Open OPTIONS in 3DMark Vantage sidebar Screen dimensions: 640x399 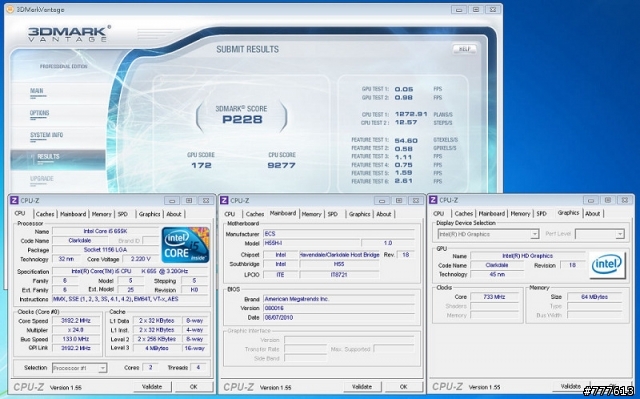tap(40, 113)
